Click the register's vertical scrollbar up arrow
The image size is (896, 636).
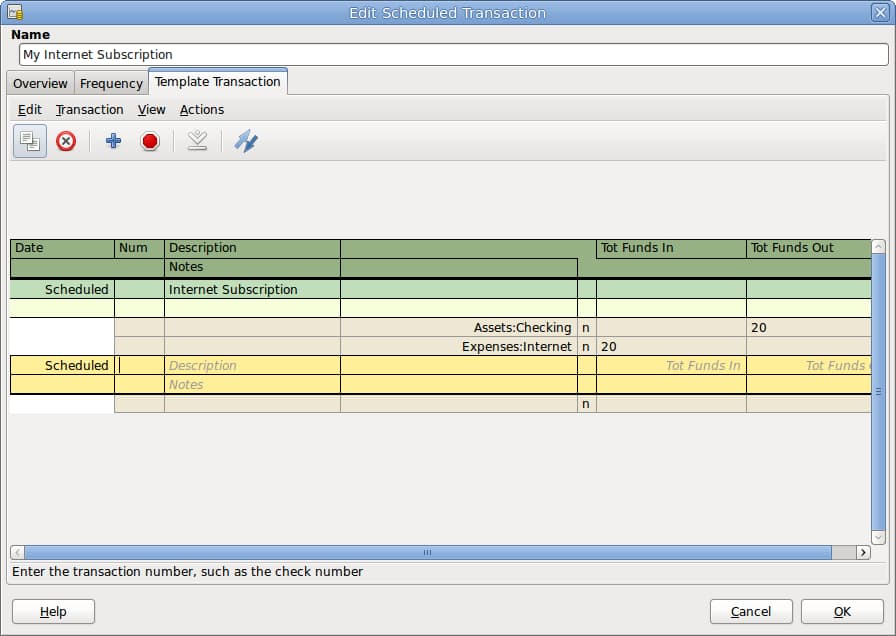point(878,246)
